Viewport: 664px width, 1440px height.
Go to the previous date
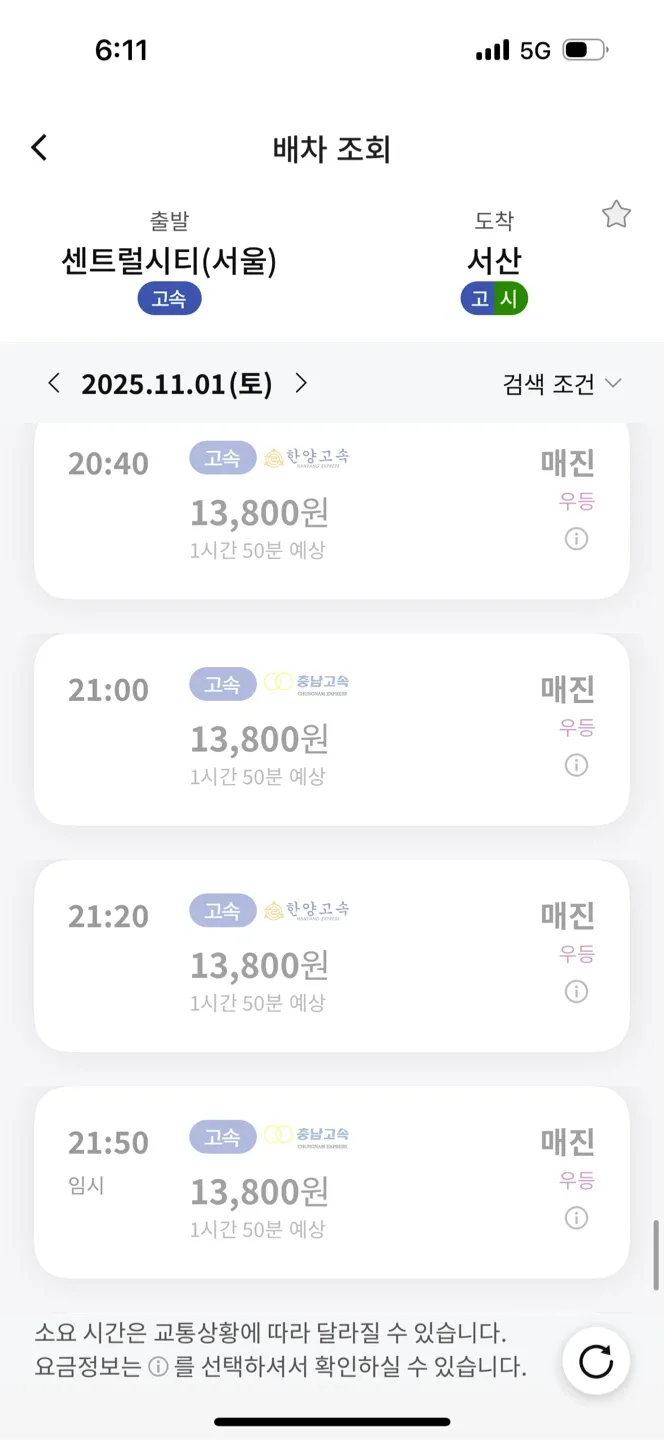(x=54, y=383)
